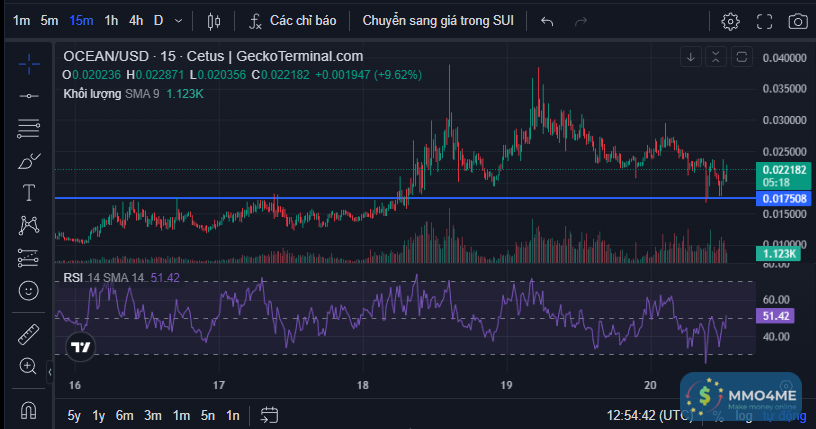Open the go-to-date calendar tool
Viewport: 816px width, 429px height.
click(269, 415)
